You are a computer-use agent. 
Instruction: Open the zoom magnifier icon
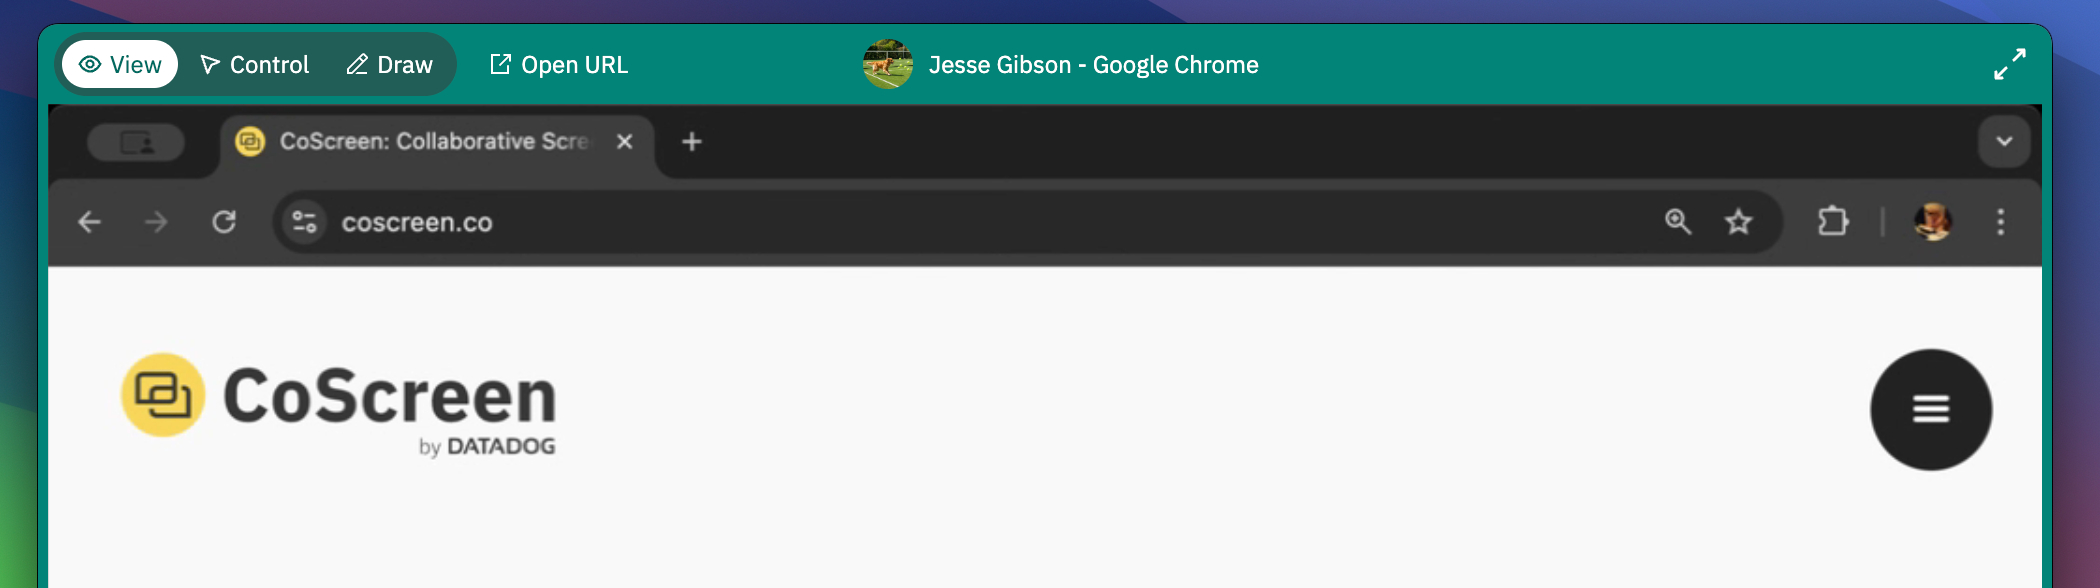click(x=1678, y=222)
